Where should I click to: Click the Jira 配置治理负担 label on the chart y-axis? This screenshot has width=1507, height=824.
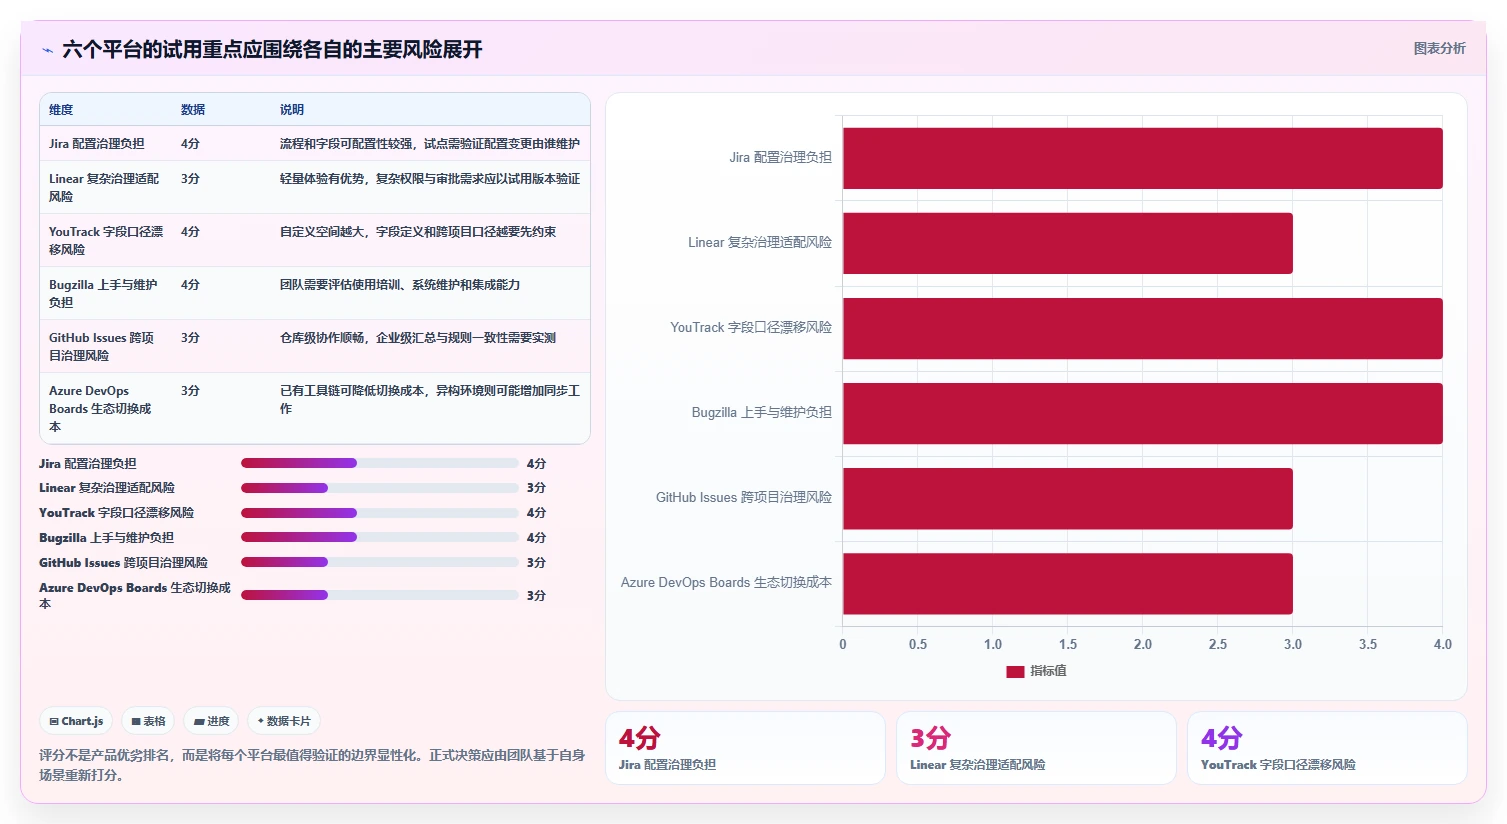point(780,158)
